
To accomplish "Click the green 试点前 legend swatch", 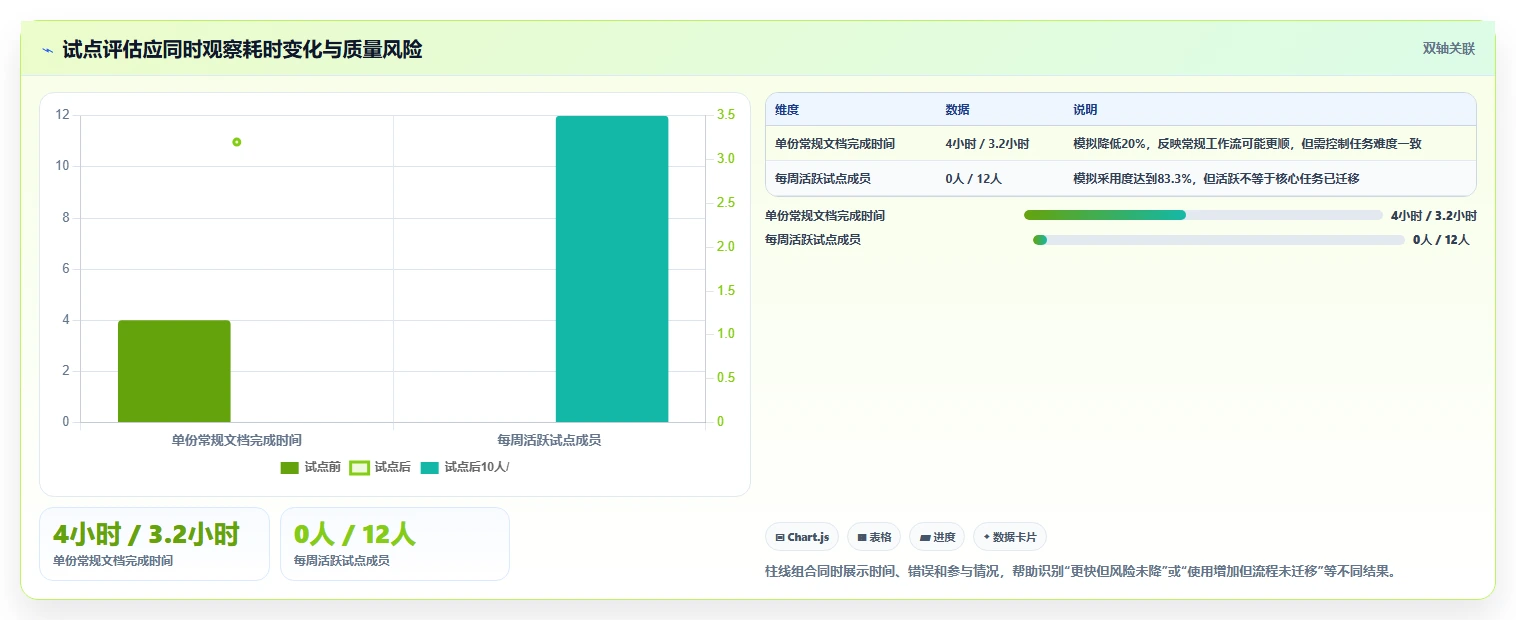I will pos(290,467).
